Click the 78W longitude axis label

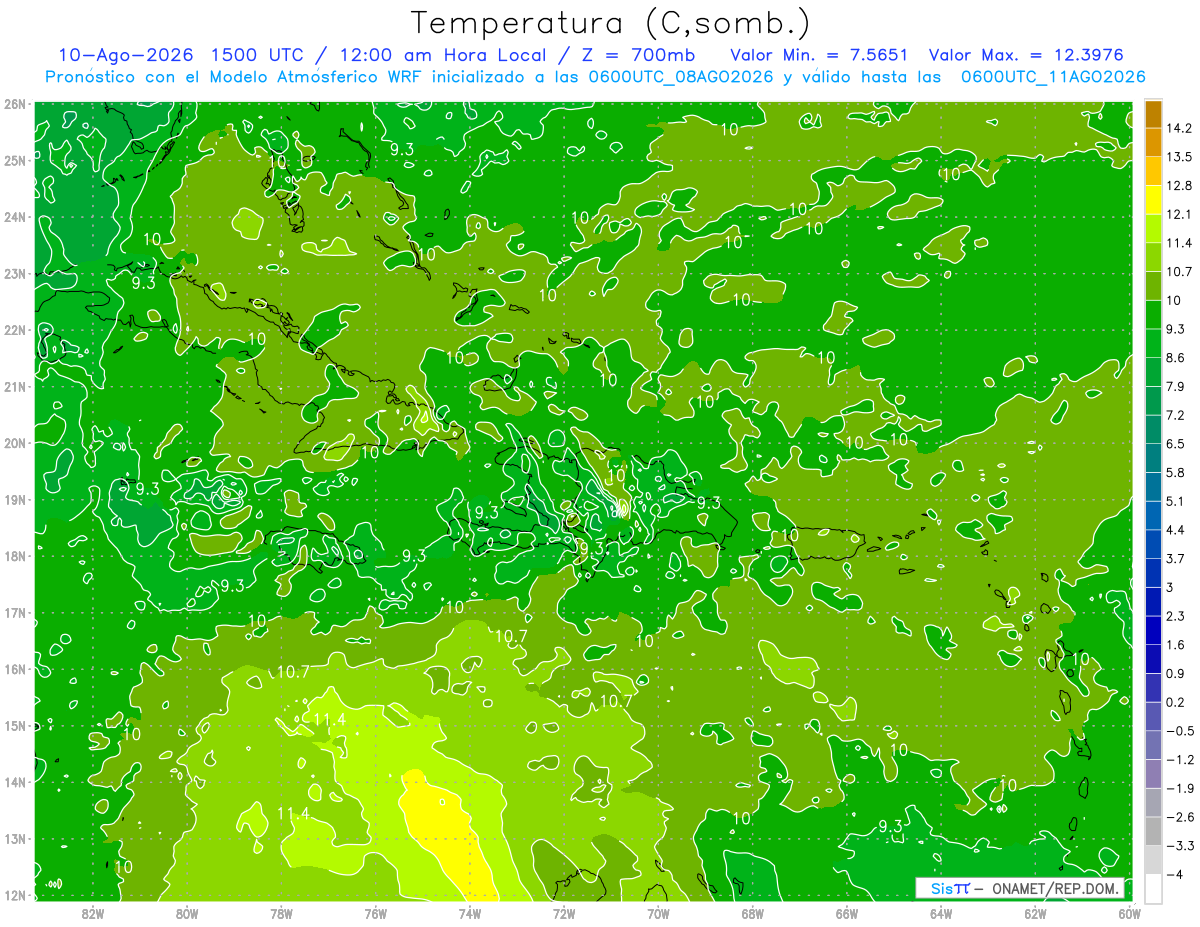point(281,912)
